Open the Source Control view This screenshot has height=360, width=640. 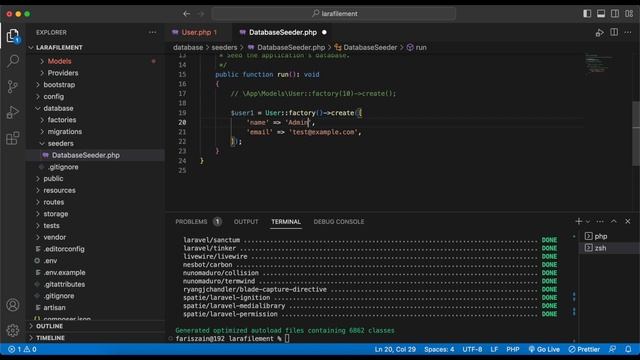point(13,87)
